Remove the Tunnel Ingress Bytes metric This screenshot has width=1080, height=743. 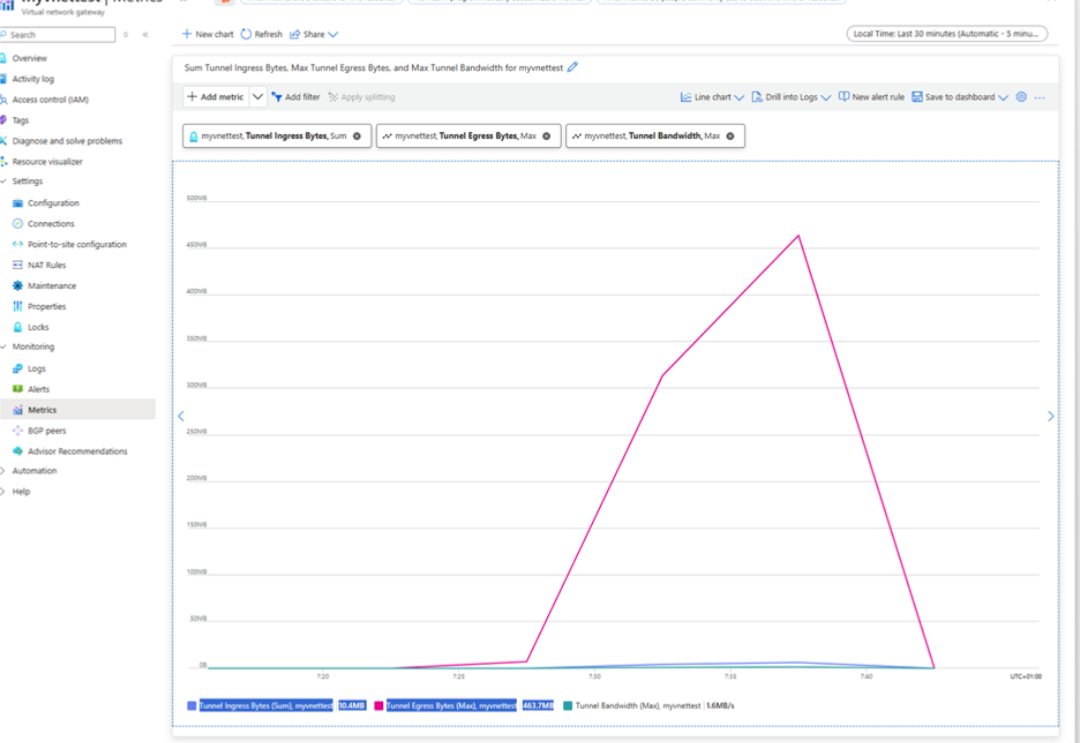357,136
